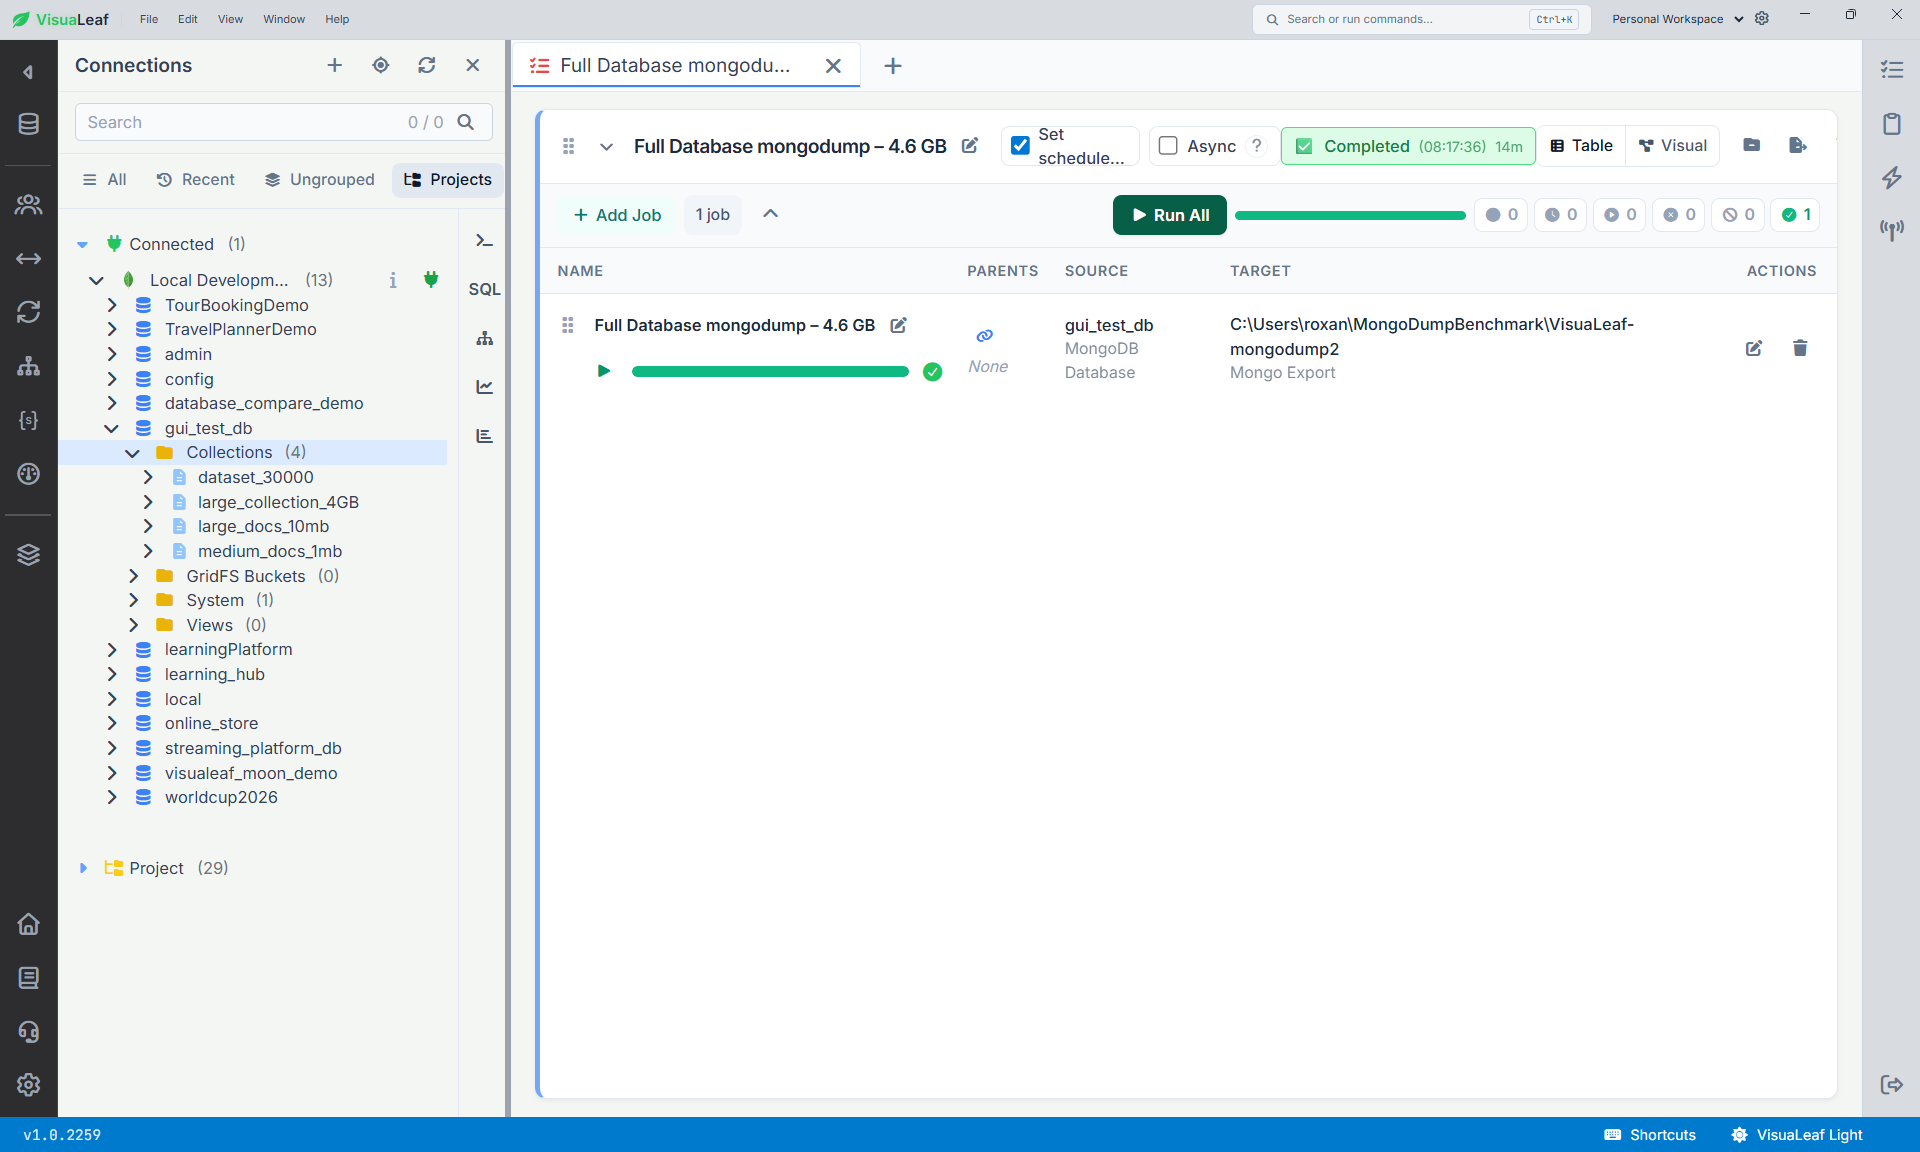Screen dimensions: 1920x1152
Task: Select the Recent connections tab
Action: [196, 180]
